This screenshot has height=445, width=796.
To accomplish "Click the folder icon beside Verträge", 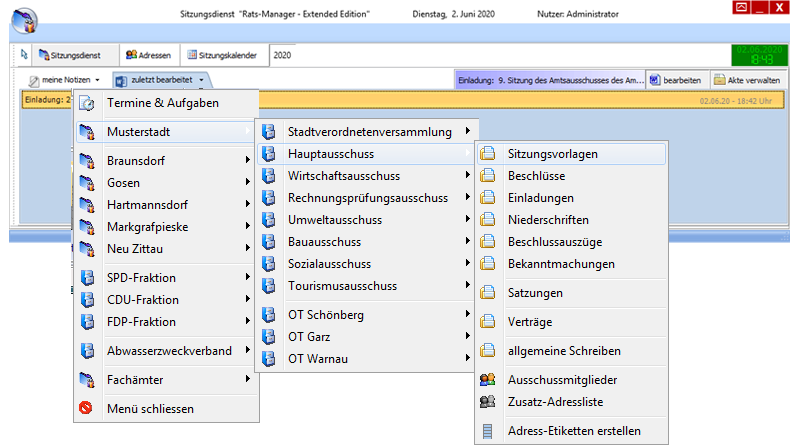I will [488, 322].
